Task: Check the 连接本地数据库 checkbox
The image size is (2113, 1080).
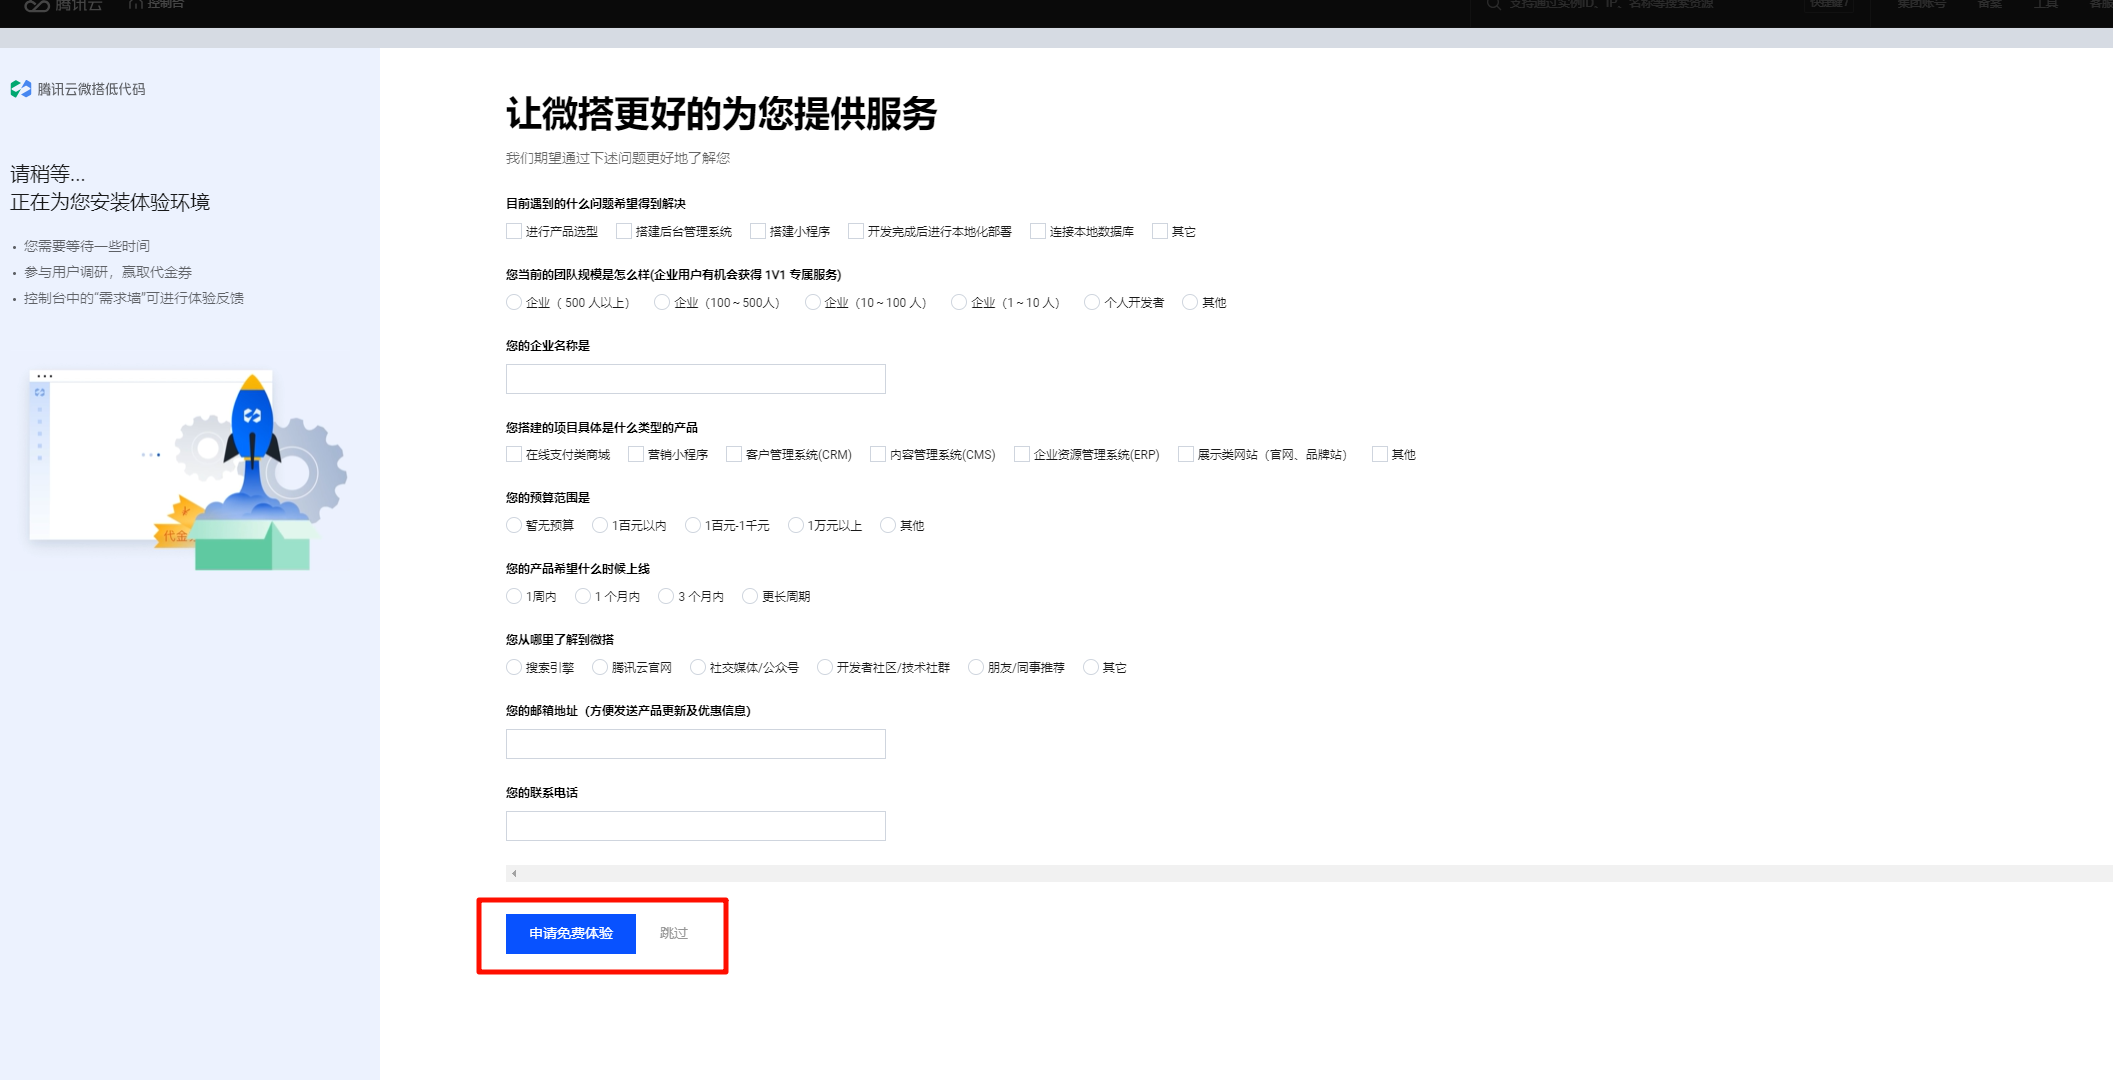Action: (x=1038, y=232)
